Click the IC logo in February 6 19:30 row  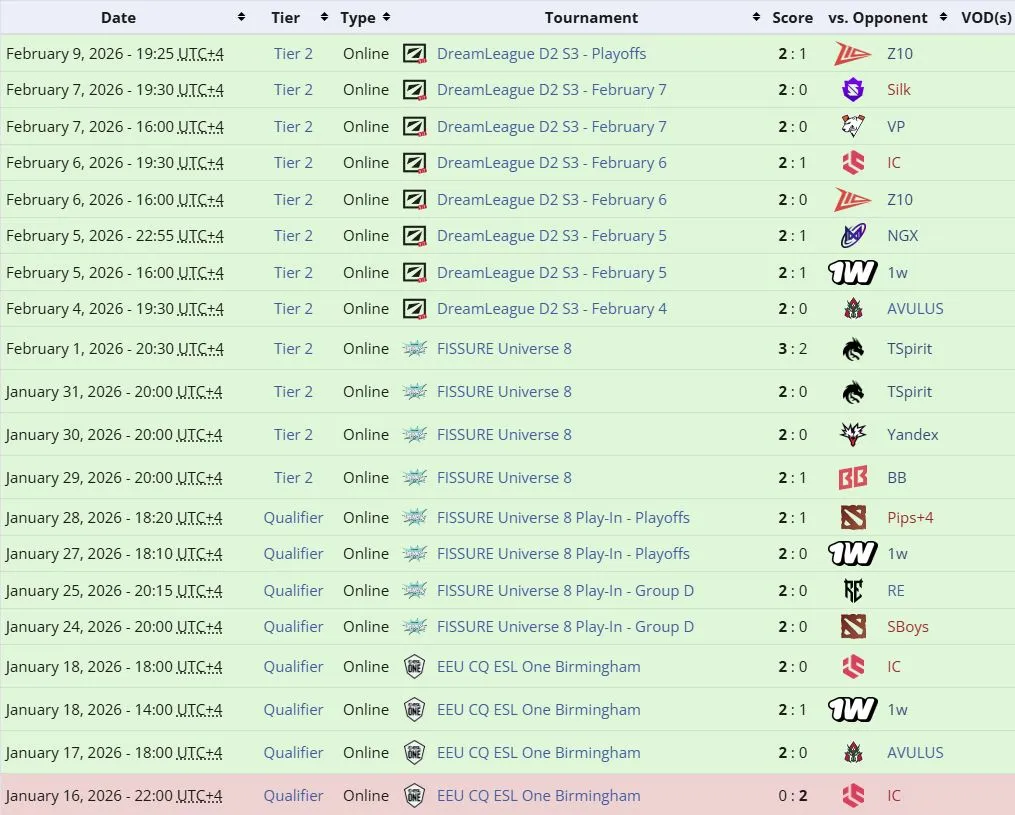point(853,162)
